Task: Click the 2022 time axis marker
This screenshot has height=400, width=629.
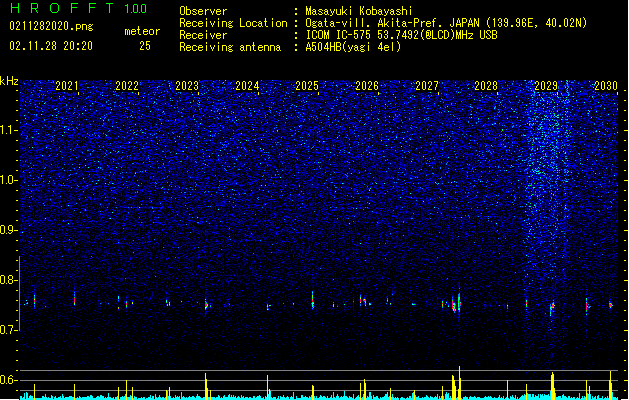Action: coord(127,86)
